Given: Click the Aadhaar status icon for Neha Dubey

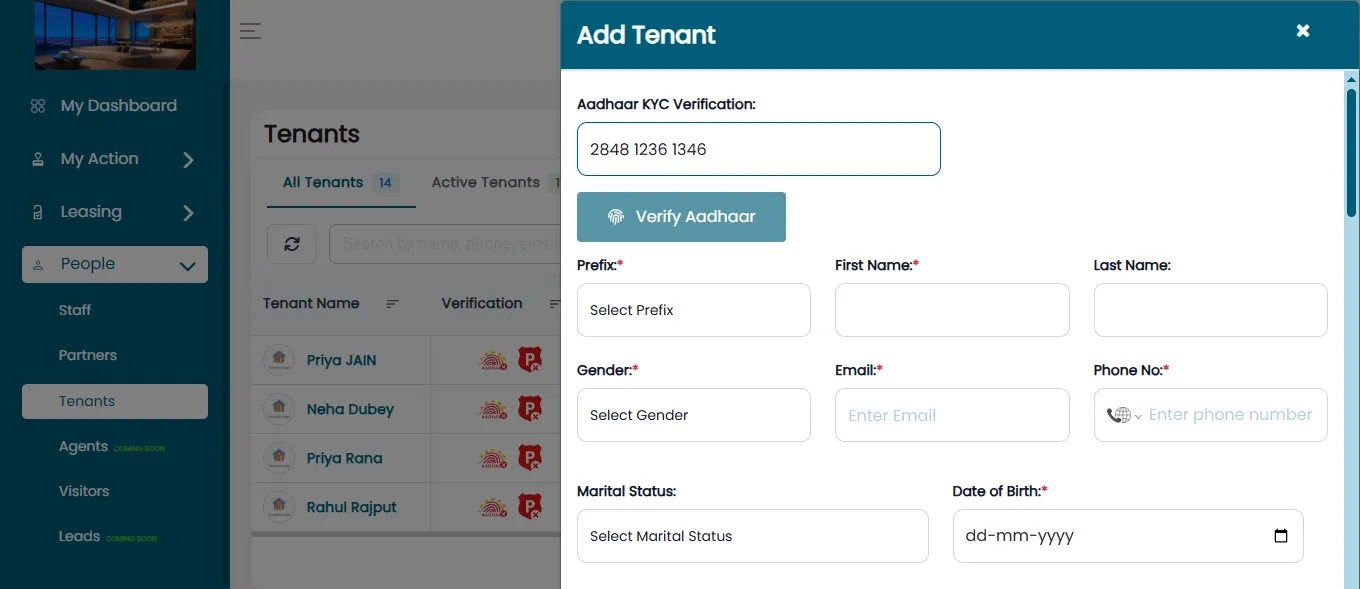Looking at the screenshot, I should pyautogui.click(x=494, y=409).
